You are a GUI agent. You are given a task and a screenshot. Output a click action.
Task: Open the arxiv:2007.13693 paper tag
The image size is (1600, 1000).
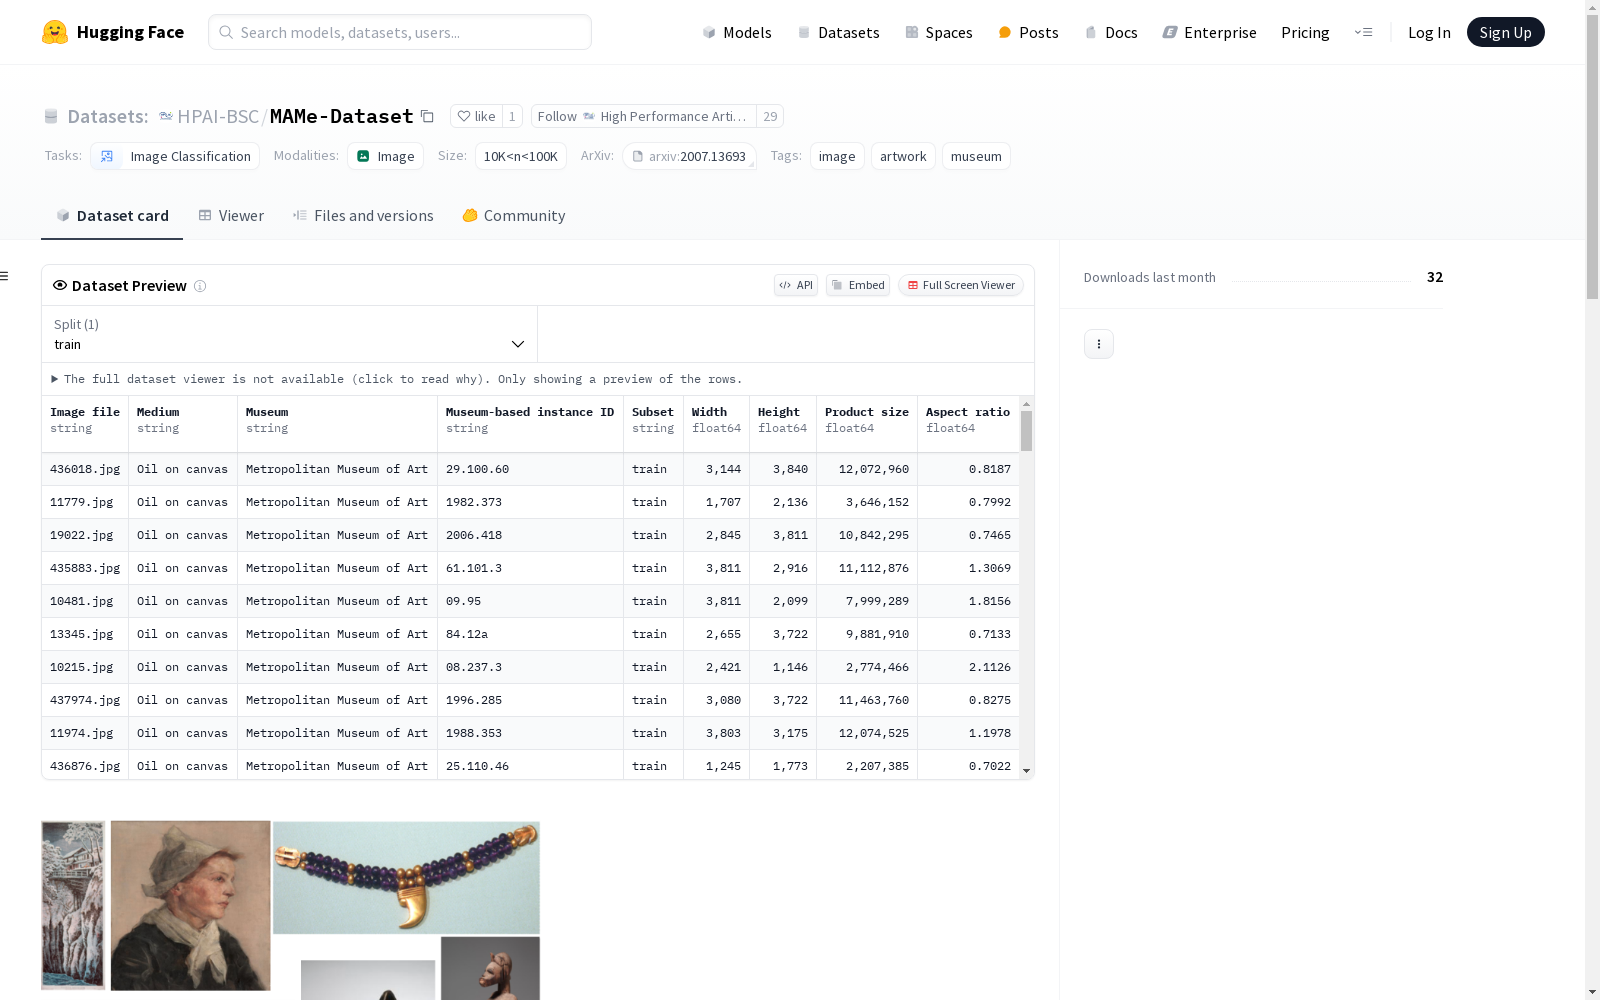689,156
